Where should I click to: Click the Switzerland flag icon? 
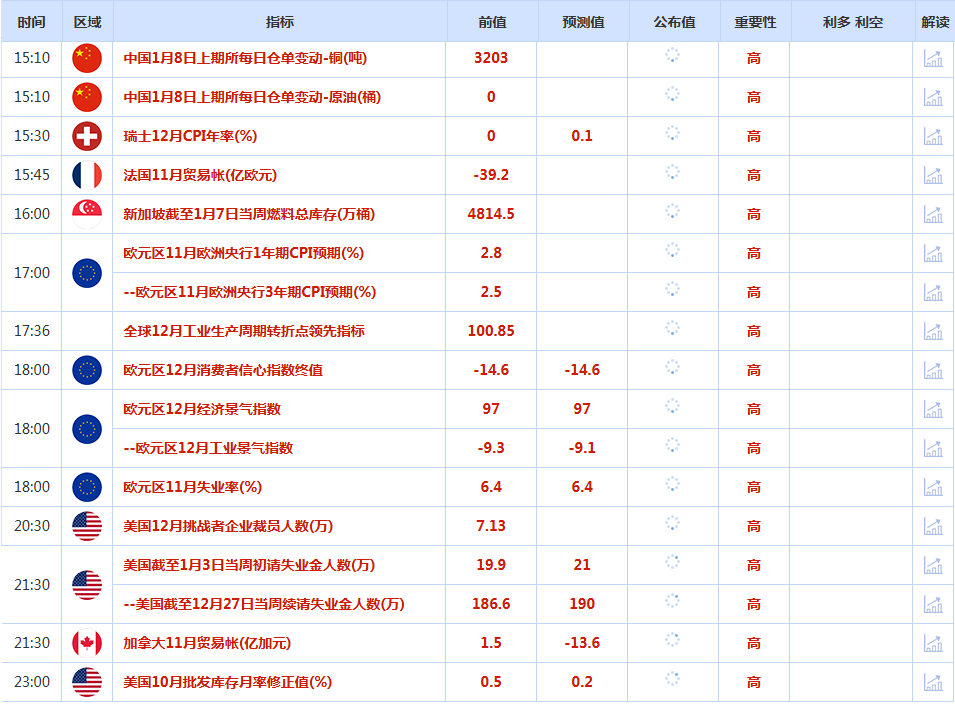click(87, 136)
